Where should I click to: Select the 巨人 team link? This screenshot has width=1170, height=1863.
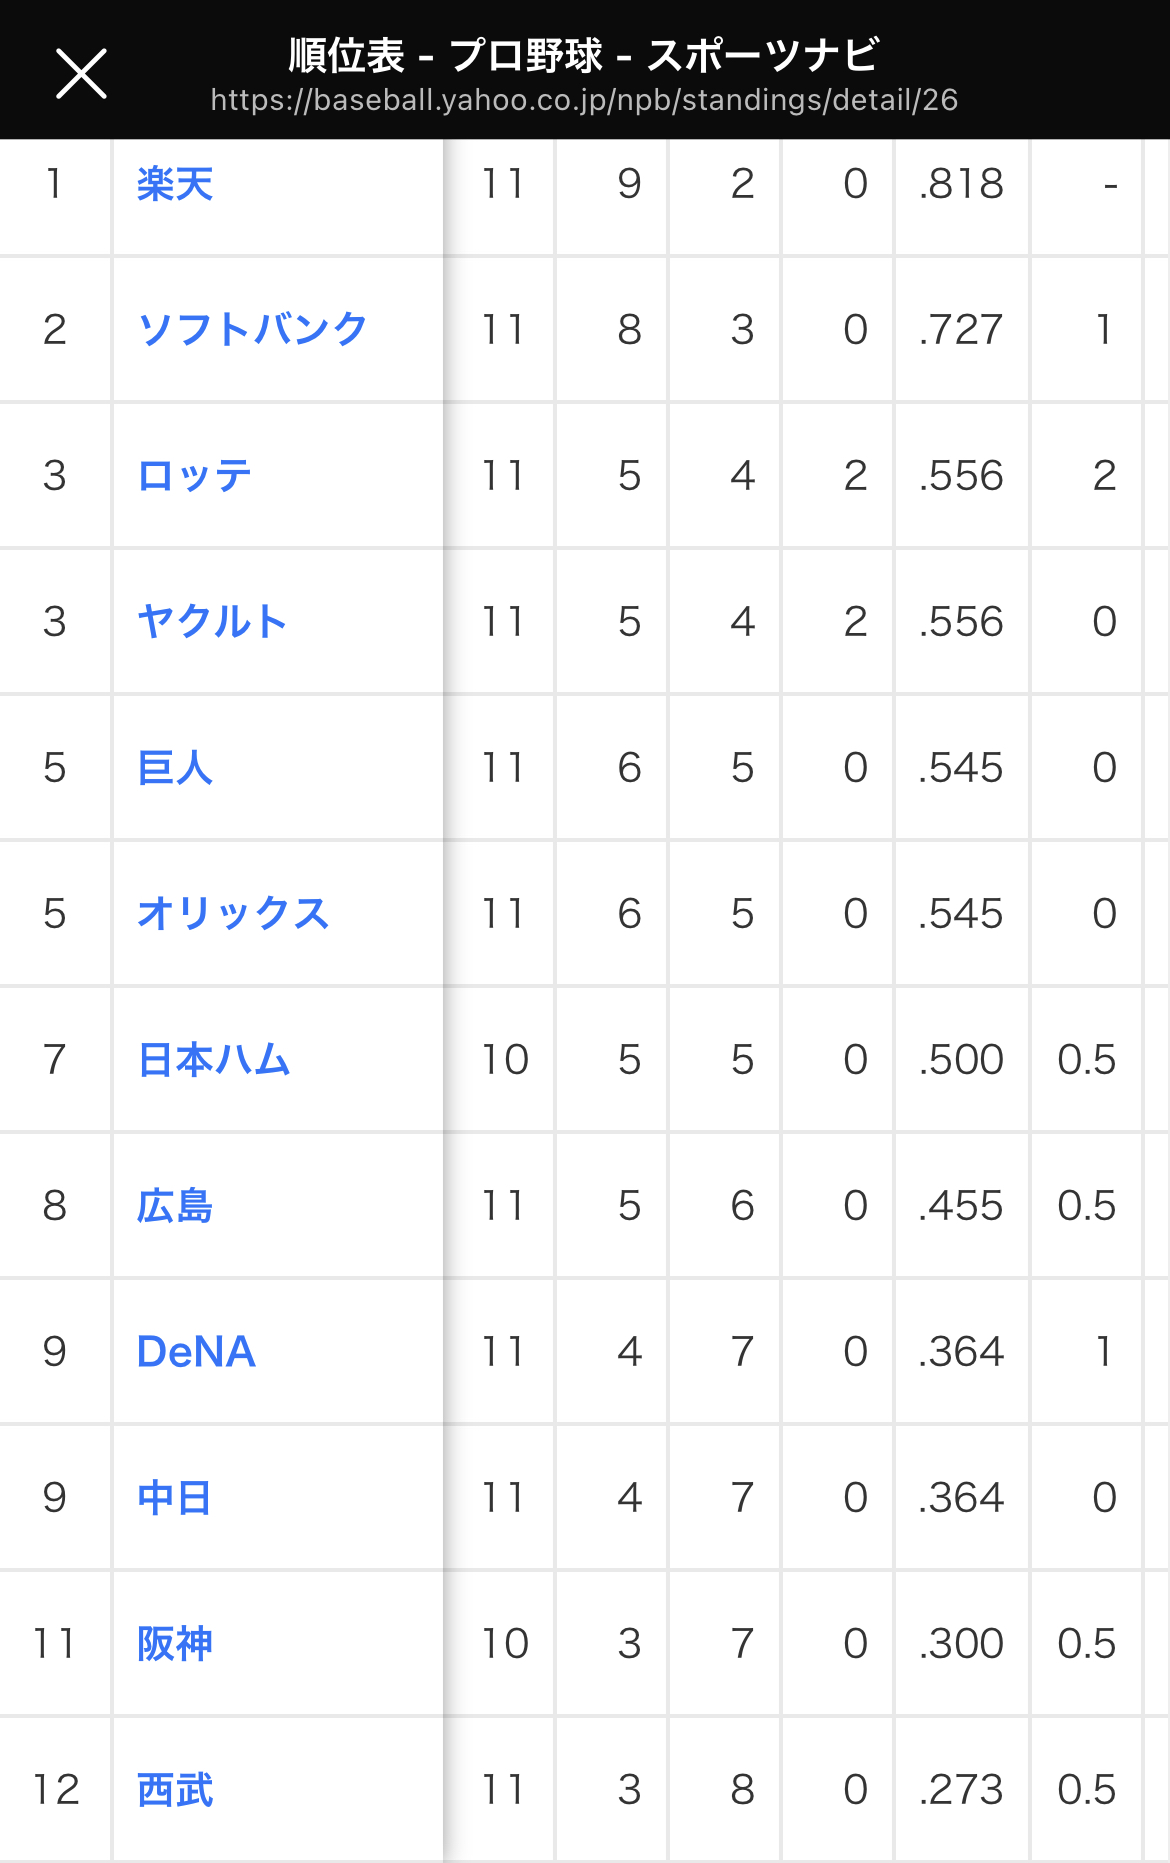175,767
